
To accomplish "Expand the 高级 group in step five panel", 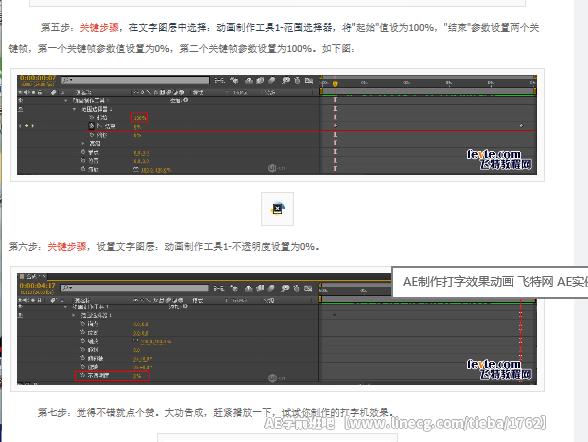I will click(x=83, y=143).
